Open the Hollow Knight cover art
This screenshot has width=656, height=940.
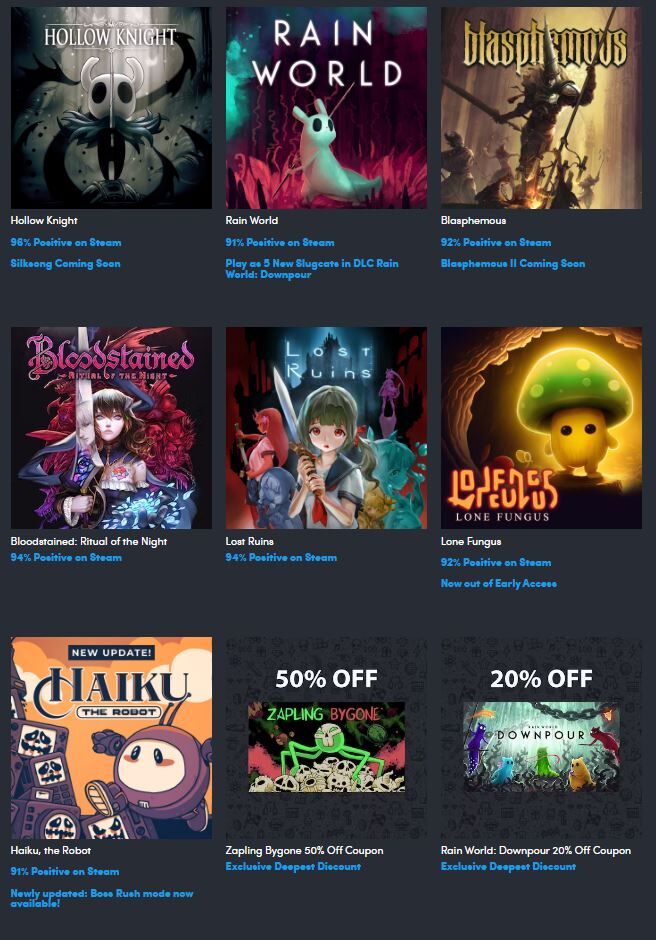[112, 108]
